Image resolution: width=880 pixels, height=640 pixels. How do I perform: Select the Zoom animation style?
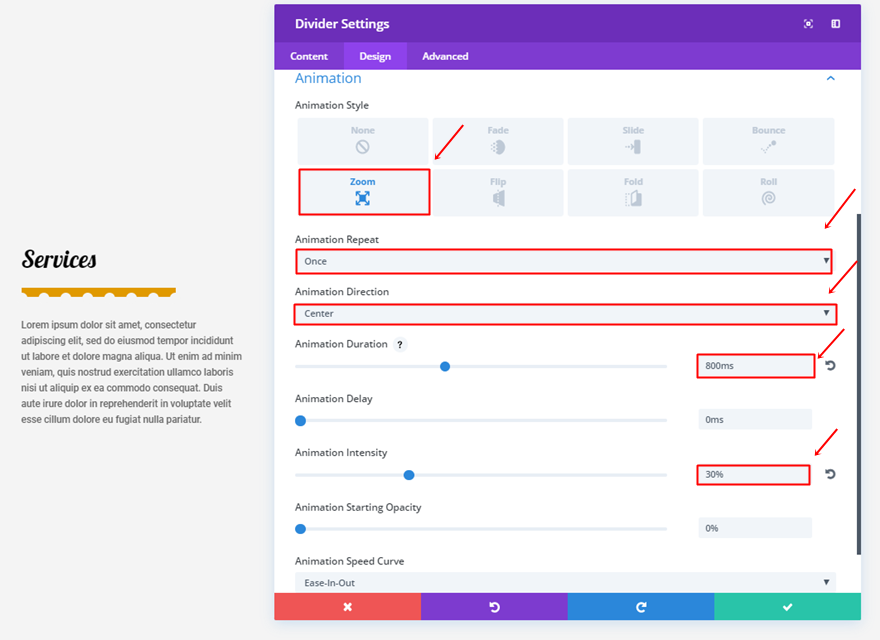point(363,192)
